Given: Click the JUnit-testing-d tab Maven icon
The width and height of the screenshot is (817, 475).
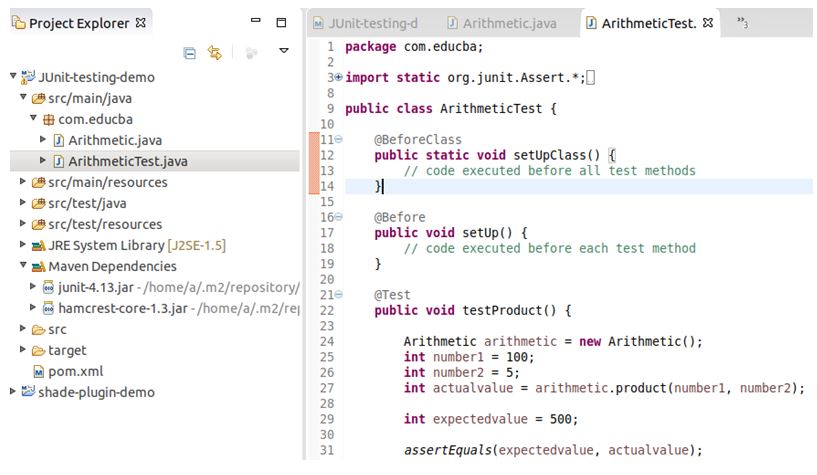Looking at the screenshot, I should click(318, 23).
